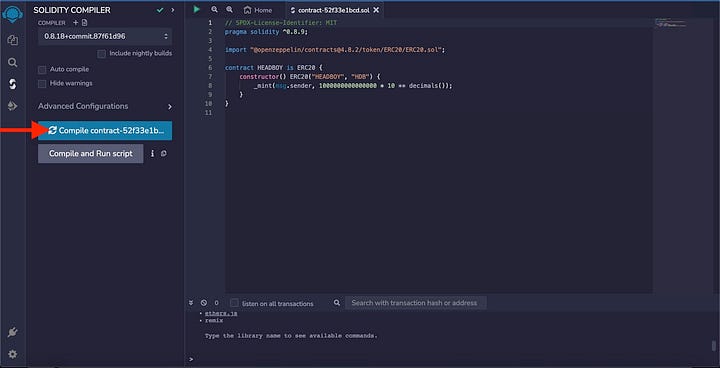Image resolution: width=720 pixels, height=368 pixels.
Task: Select the Solidity compiler sidebar icon
Action: (13, 84)
